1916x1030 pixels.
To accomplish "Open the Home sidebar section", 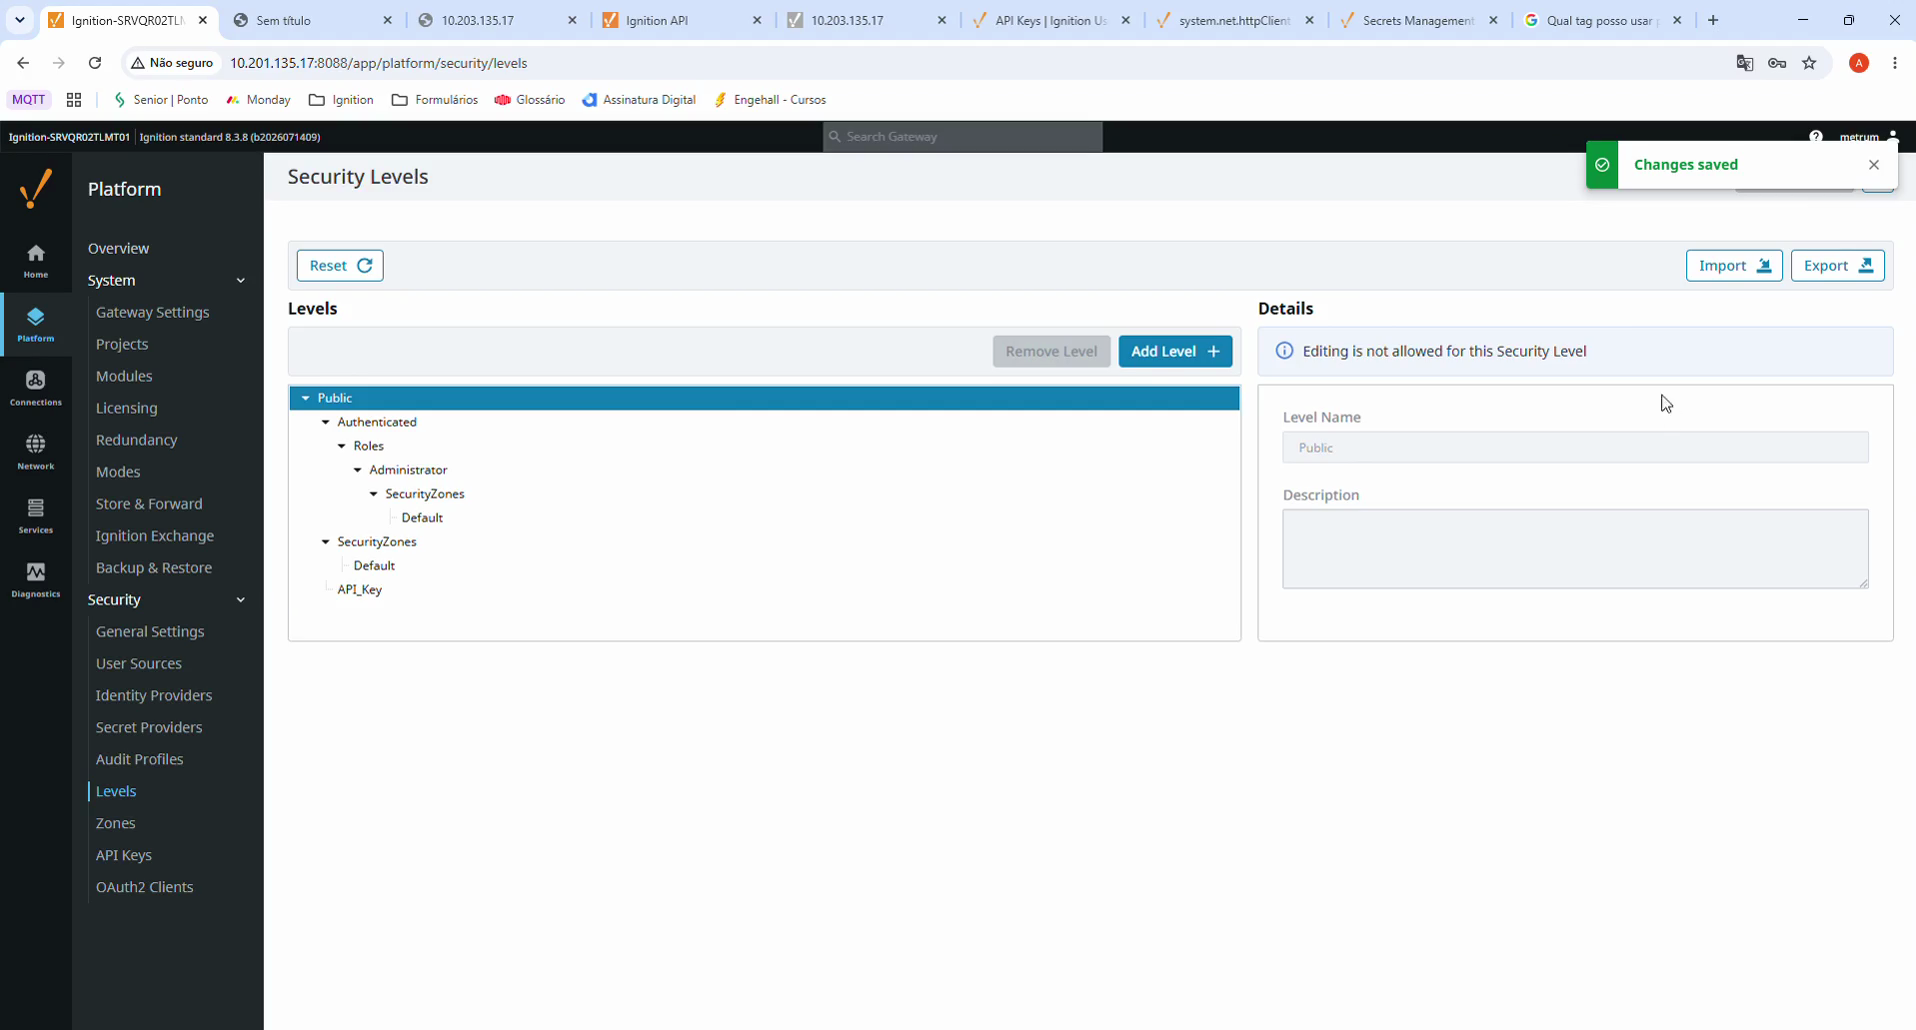I will click(x=36, y=261).
